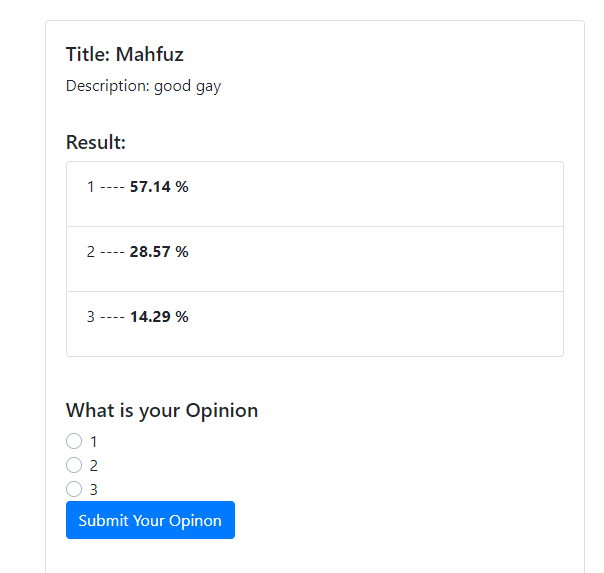Click the Submit Your Opinon button

[150, 520]
